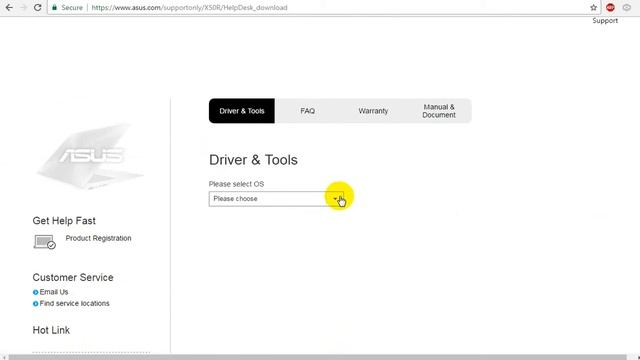640x360 pixels.
Task: Open the Warranty tab
Action: tap(373, 111)
